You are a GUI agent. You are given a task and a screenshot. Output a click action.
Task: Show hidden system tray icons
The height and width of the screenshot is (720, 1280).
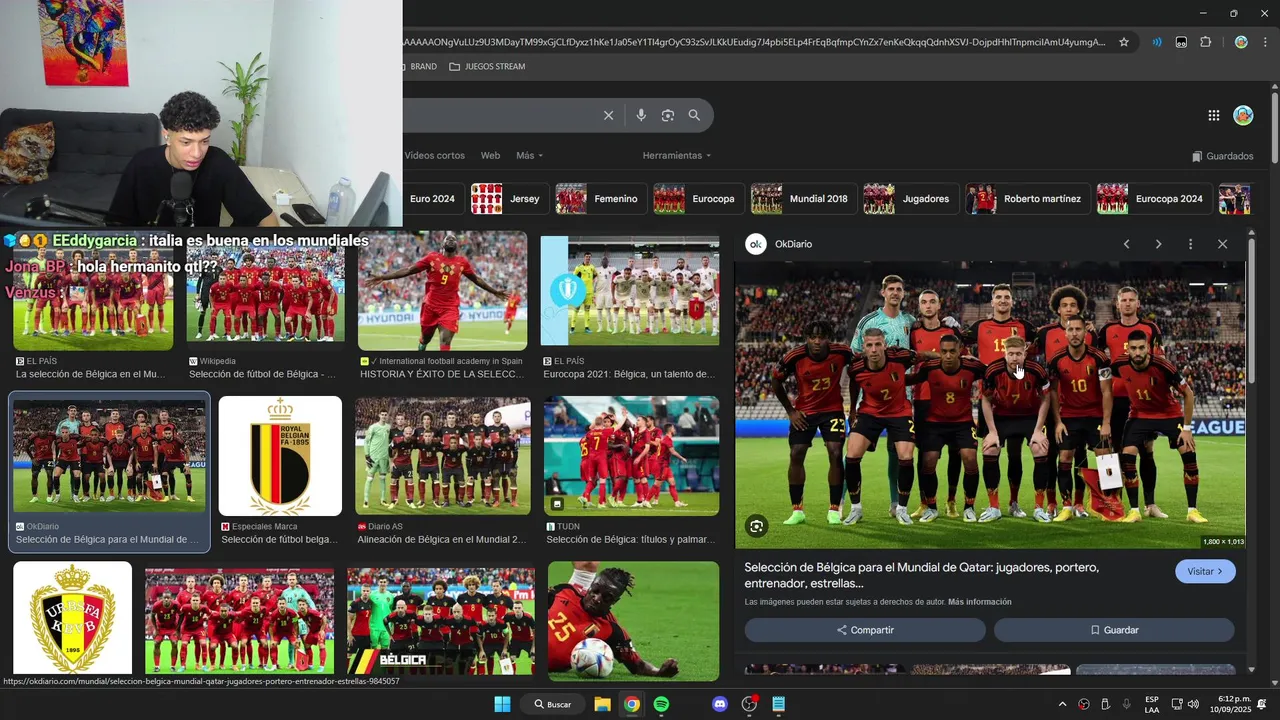pyautogui.click(x=1062, y=704)
